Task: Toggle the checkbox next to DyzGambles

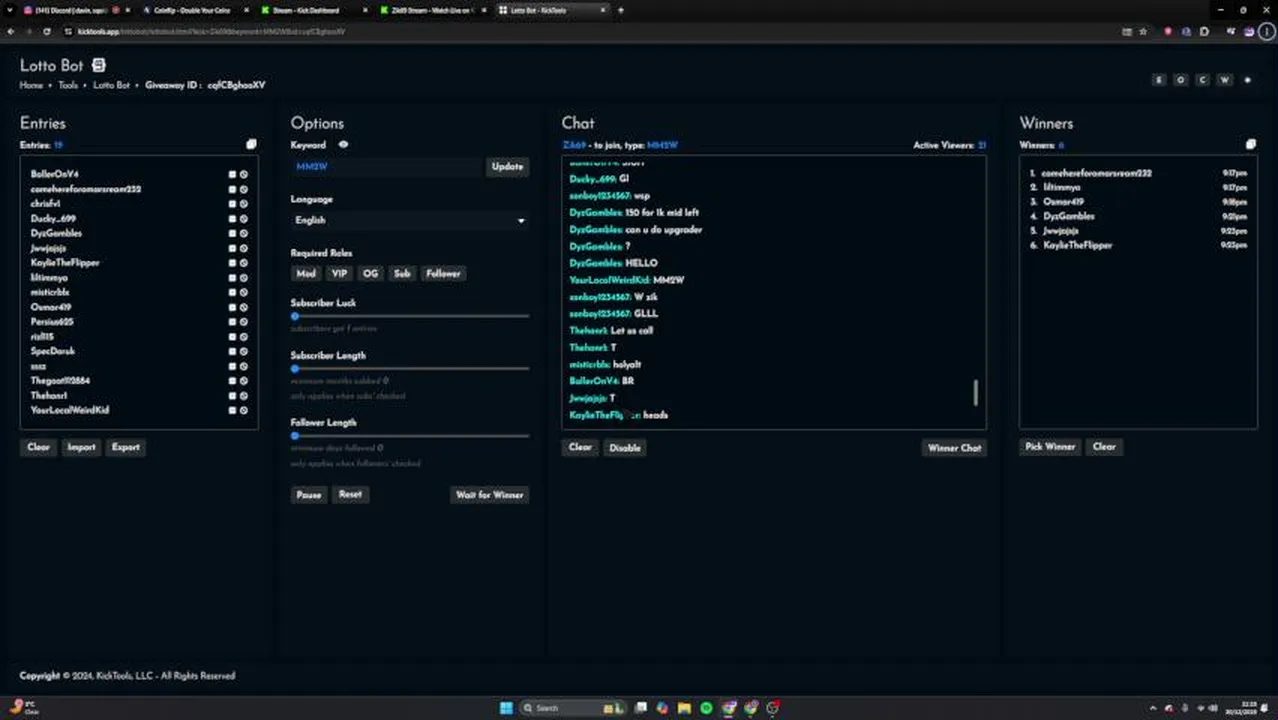Action: tap(232, 233)
